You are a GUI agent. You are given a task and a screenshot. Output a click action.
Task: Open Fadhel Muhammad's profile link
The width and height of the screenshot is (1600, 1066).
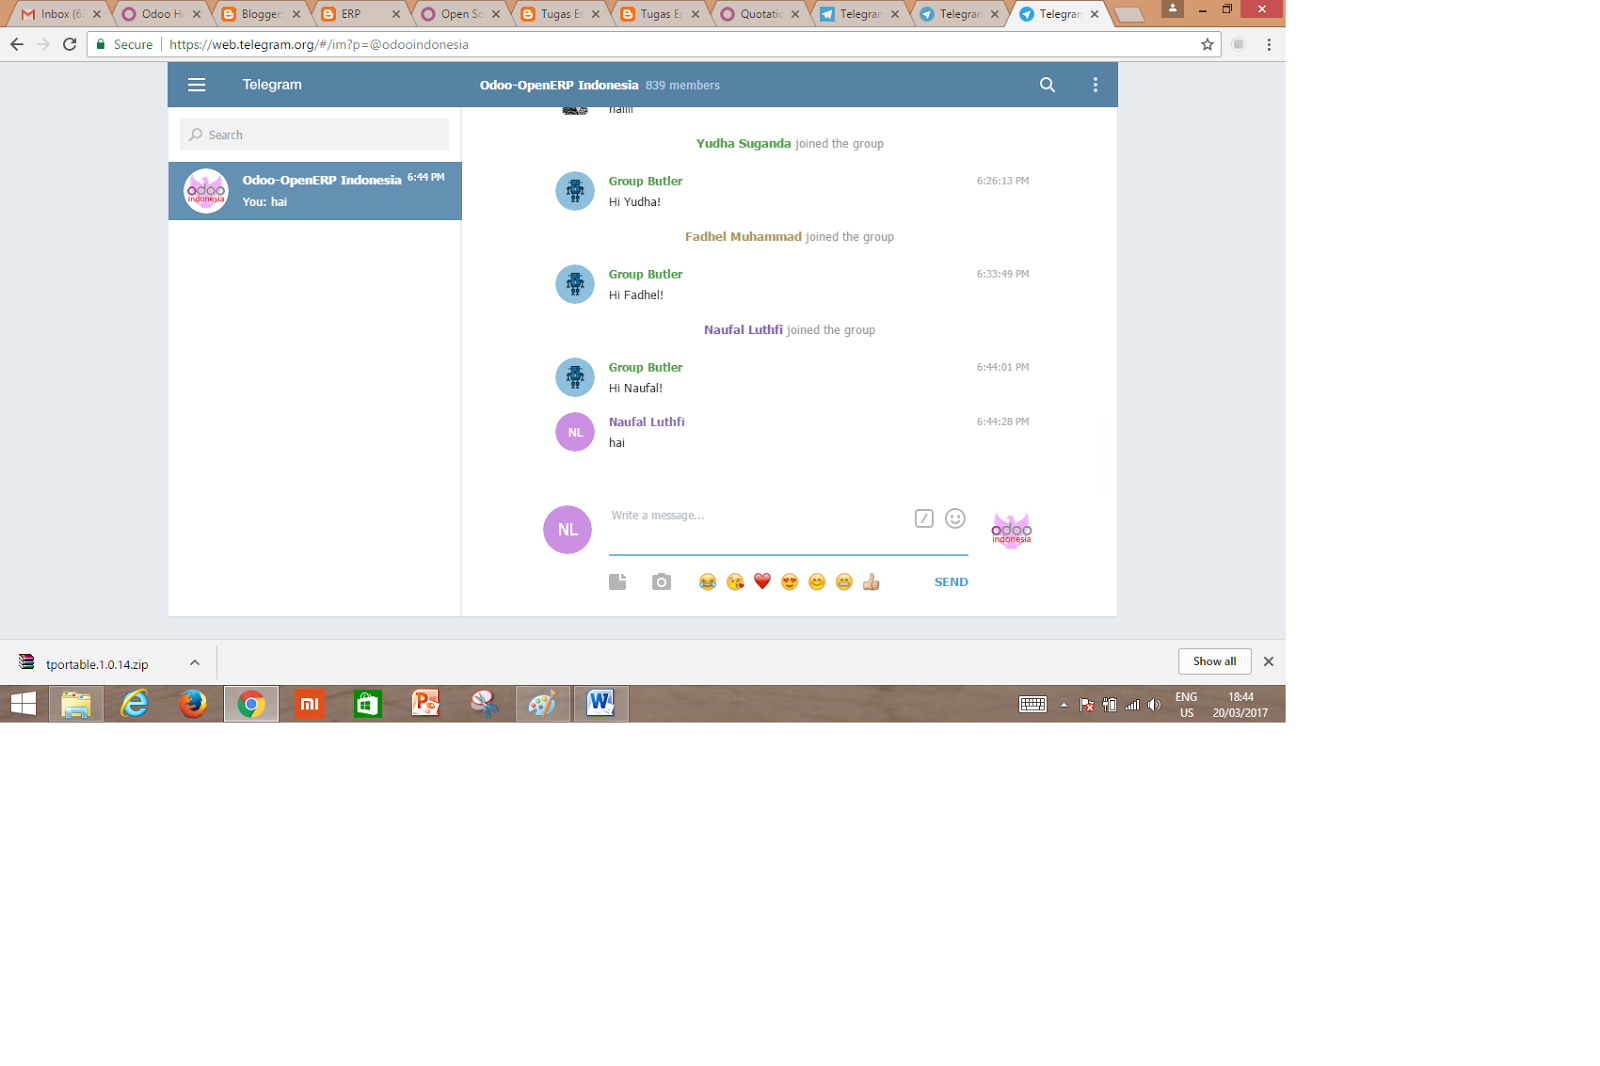[x=743, y=237]
